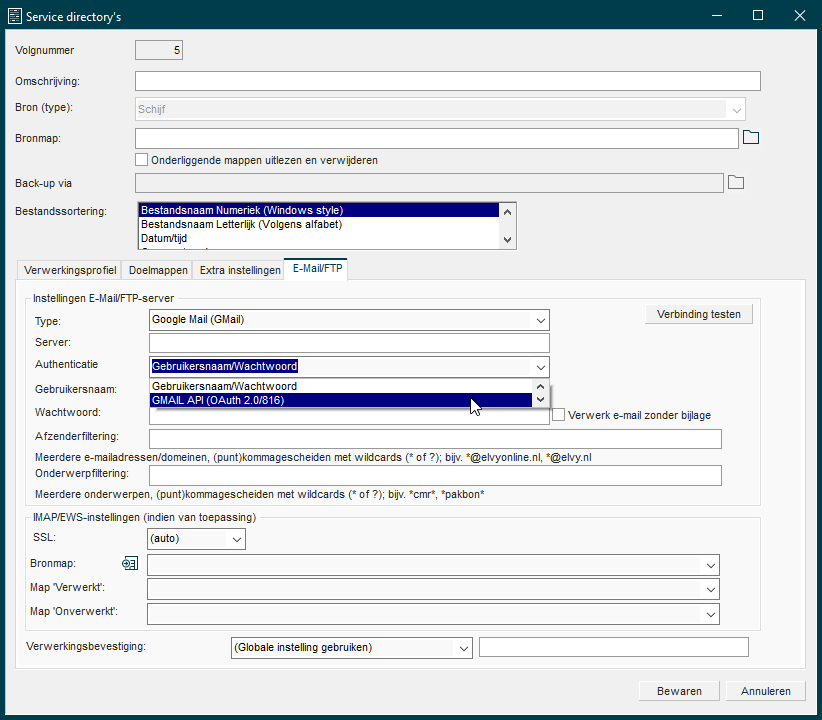
Task: Expand the Map 'Verwerkt' dropdown
Action: pos(711,589)
